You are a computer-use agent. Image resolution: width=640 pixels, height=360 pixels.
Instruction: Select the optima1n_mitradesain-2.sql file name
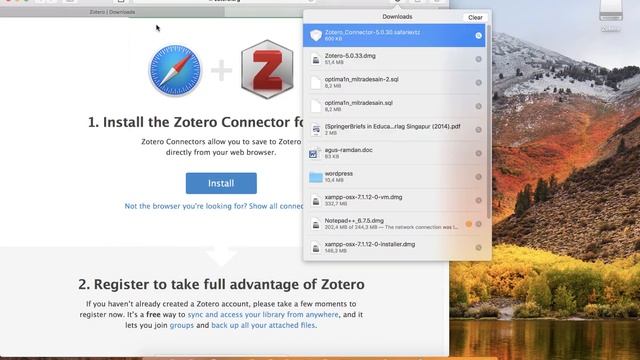click(362, 79)
